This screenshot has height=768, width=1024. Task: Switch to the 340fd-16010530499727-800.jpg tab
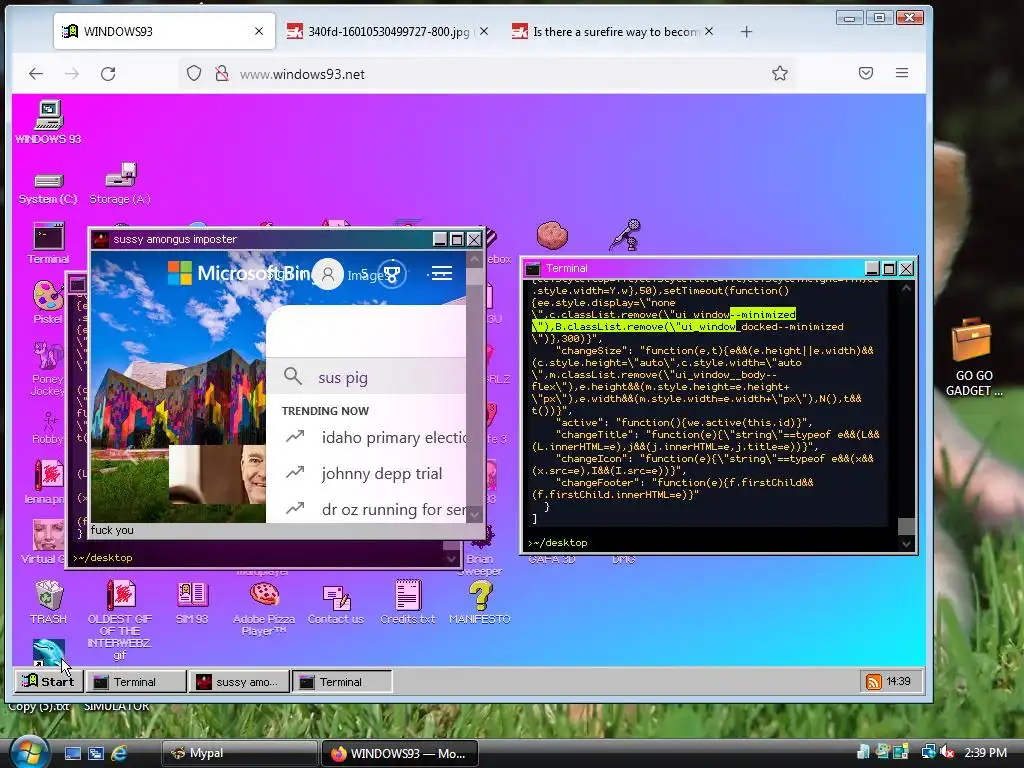(388, 31)
